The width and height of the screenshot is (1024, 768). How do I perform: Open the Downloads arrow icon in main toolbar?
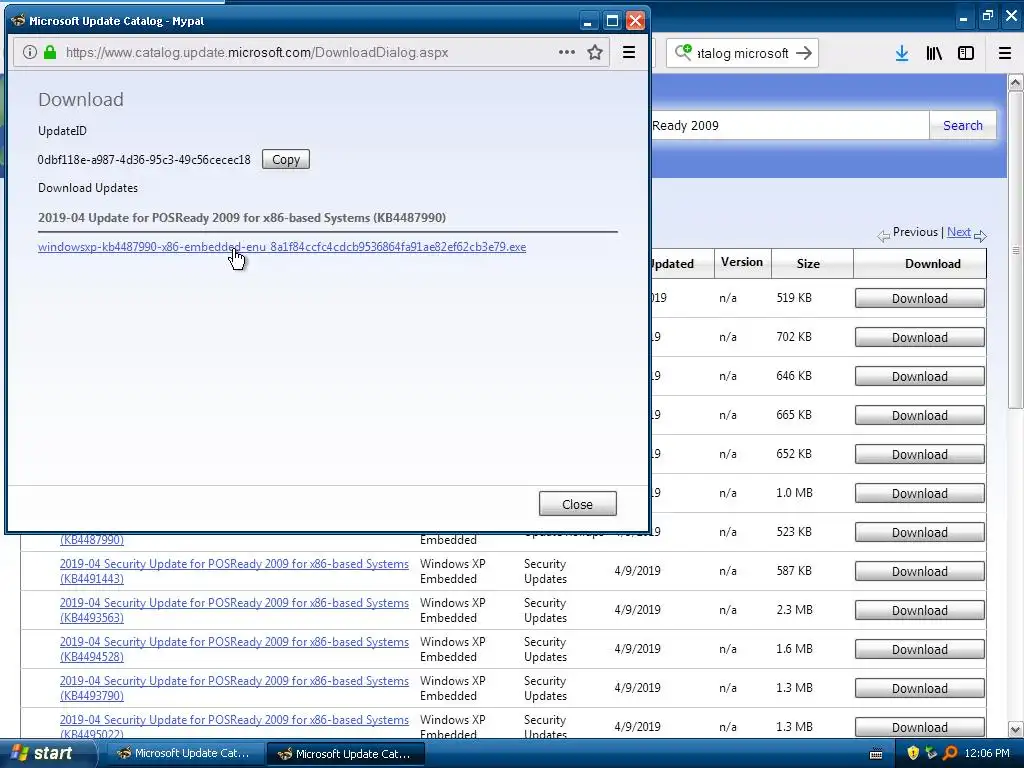902,53
